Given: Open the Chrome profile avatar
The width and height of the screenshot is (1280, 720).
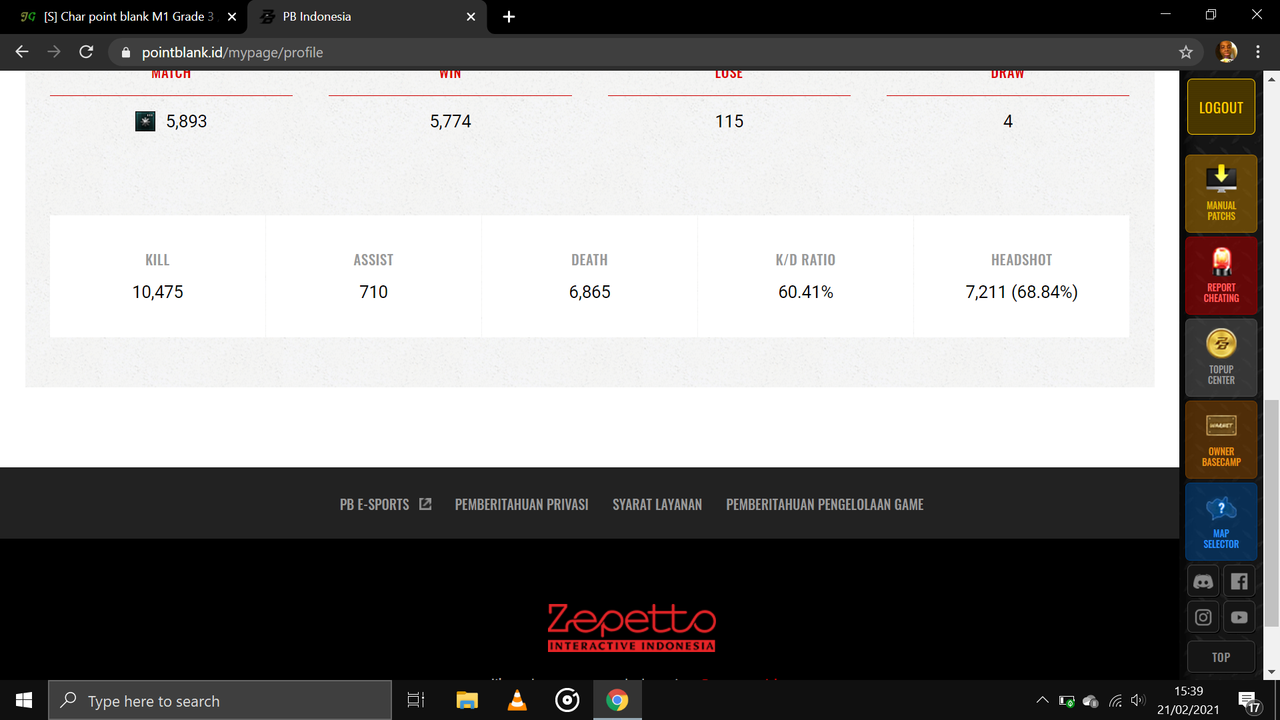Looking at the screenshot, I should click(x=1227, y=52).
